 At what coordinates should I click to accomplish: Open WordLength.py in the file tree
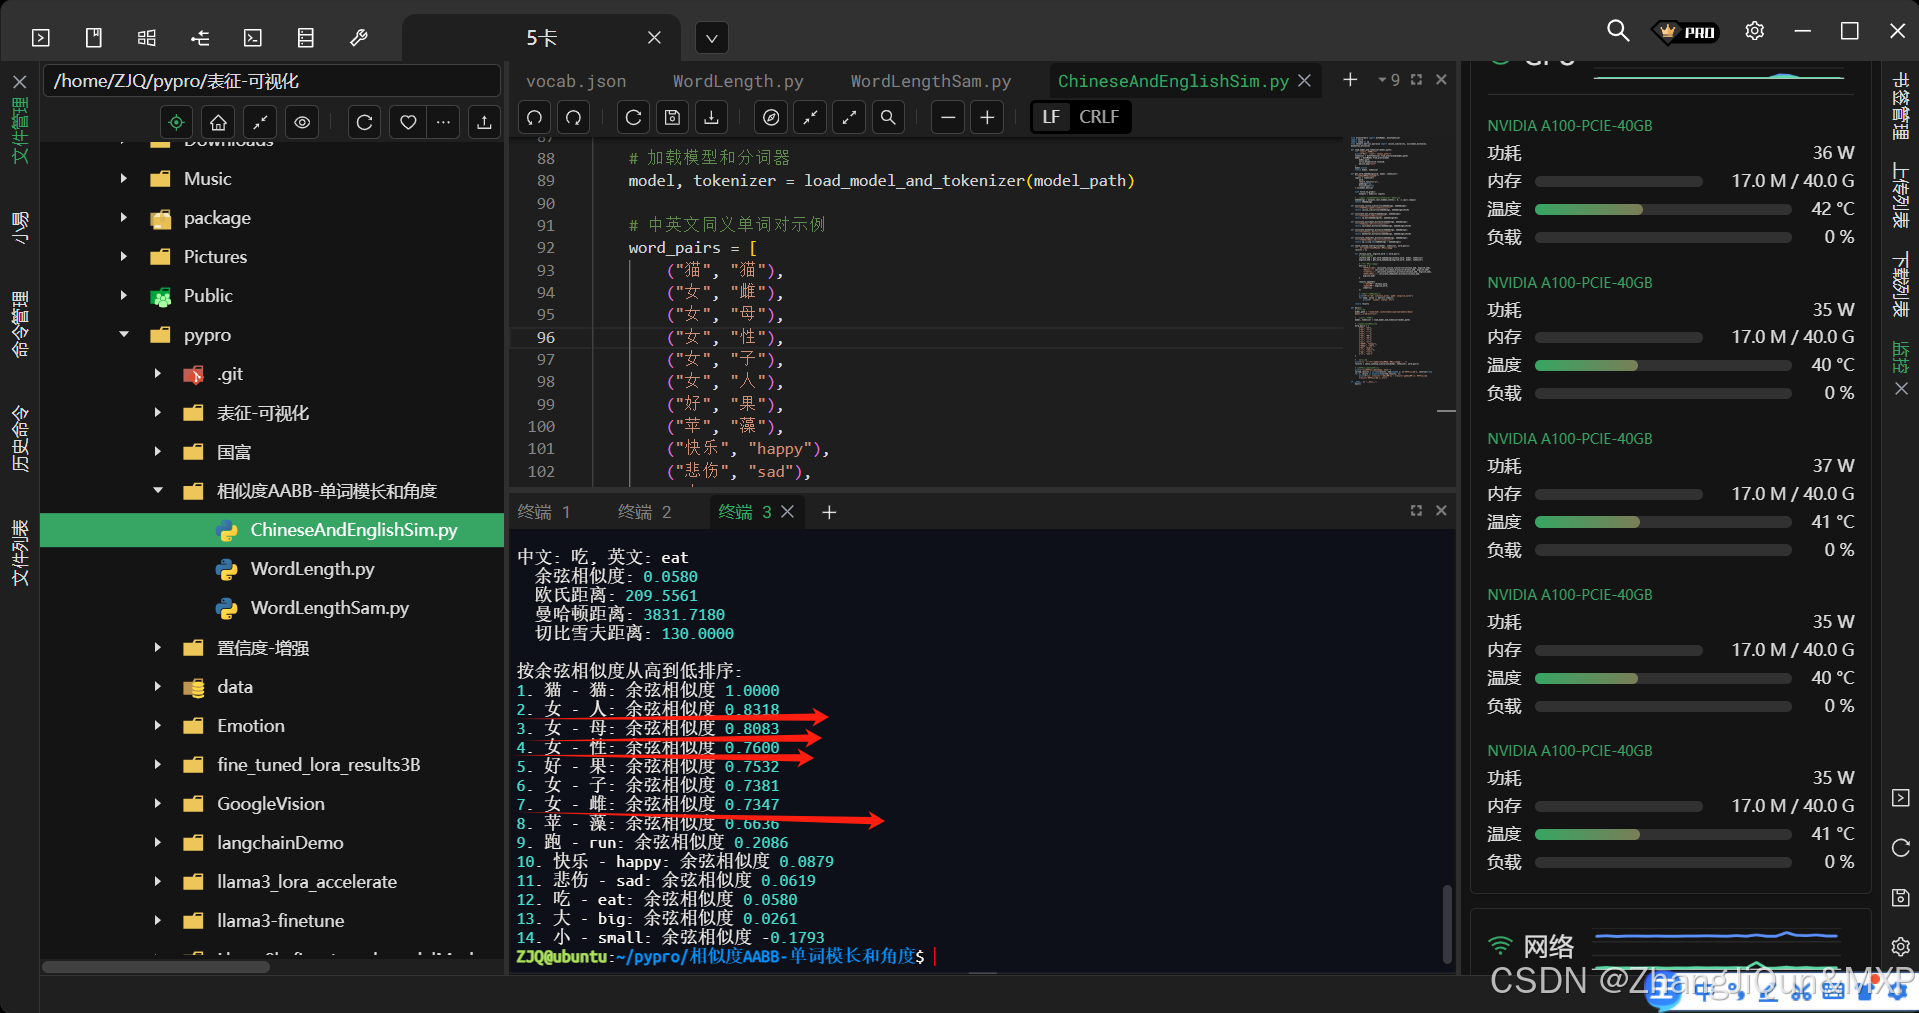(x=312, y=569)
